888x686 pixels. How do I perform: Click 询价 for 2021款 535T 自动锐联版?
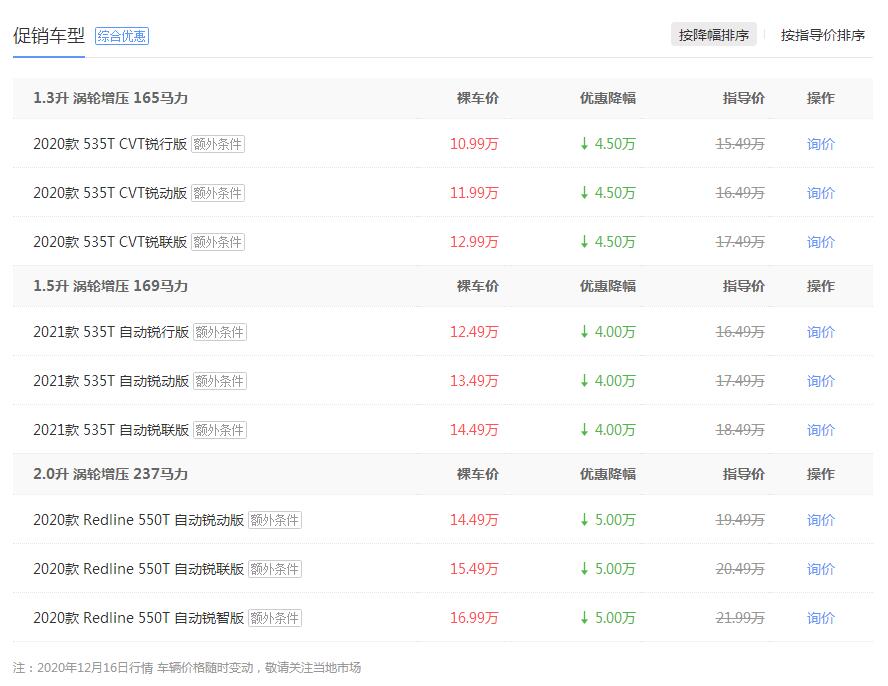pyautogui.click(x=821, y=430)
